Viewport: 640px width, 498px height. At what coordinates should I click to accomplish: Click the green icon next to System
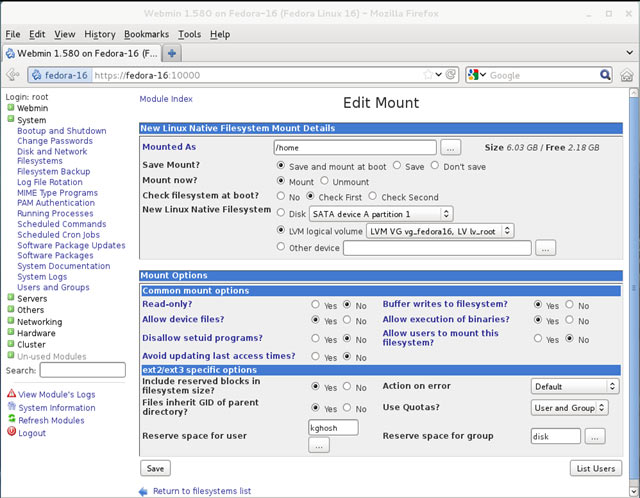tap(11, 119)
